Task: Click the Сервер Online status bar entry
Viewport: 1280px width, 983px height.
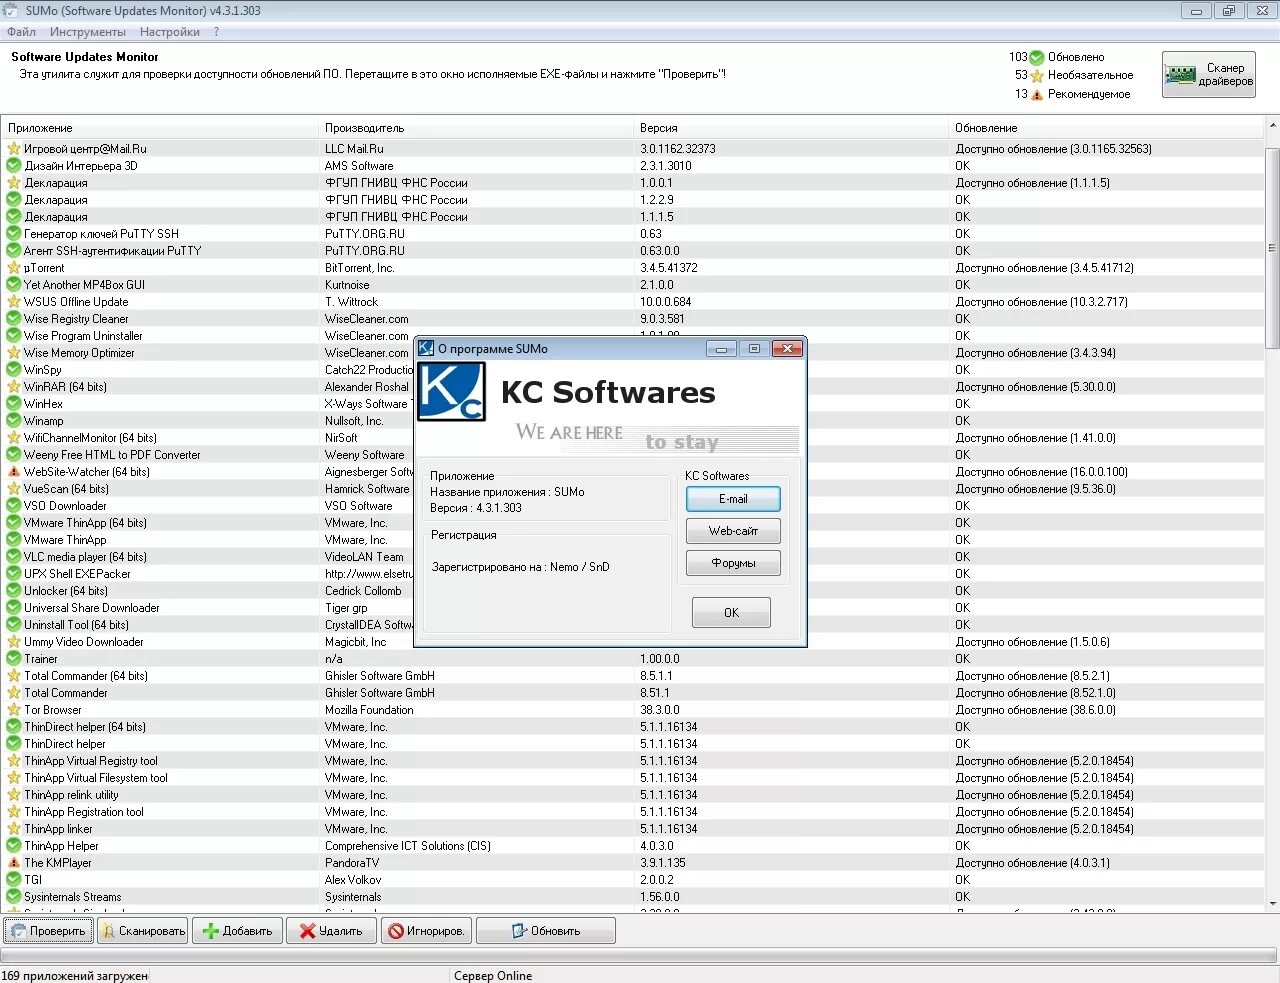Action: click(x=493, y=976)
